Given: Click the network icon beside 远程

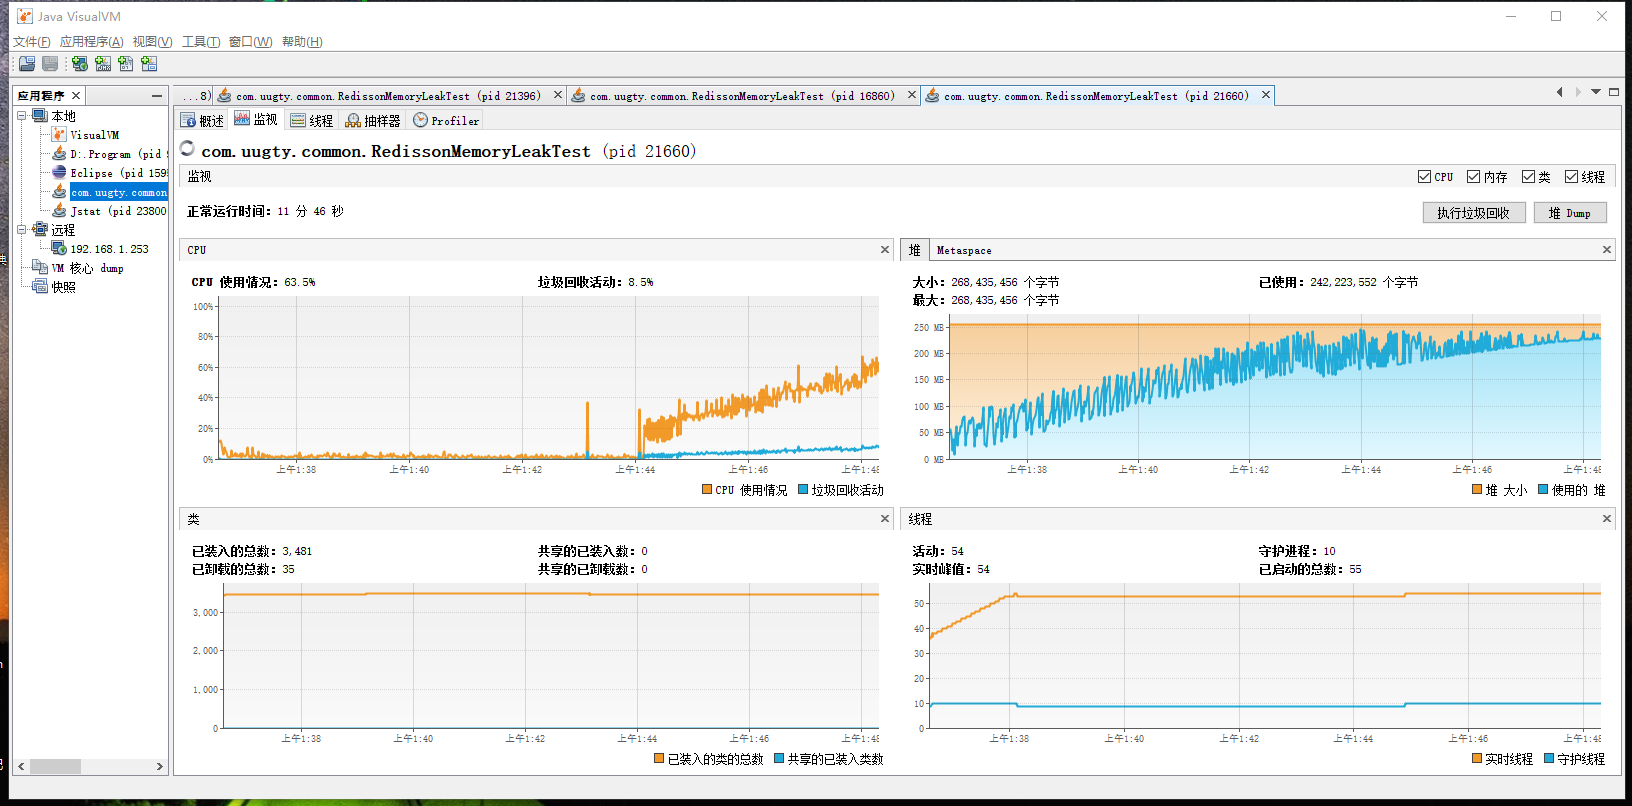Looking at the screenshot, I should click(40, 230).
